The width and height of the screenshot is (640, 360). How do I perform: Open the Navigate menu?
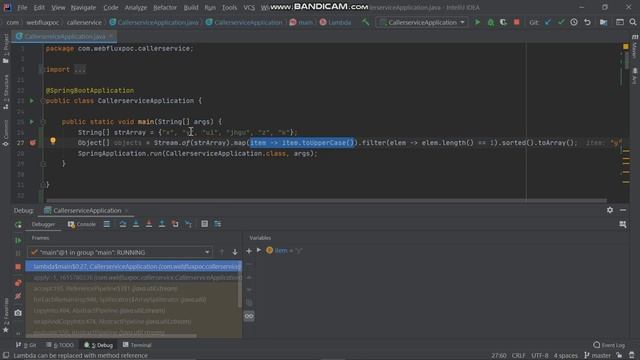click(83, 7)
